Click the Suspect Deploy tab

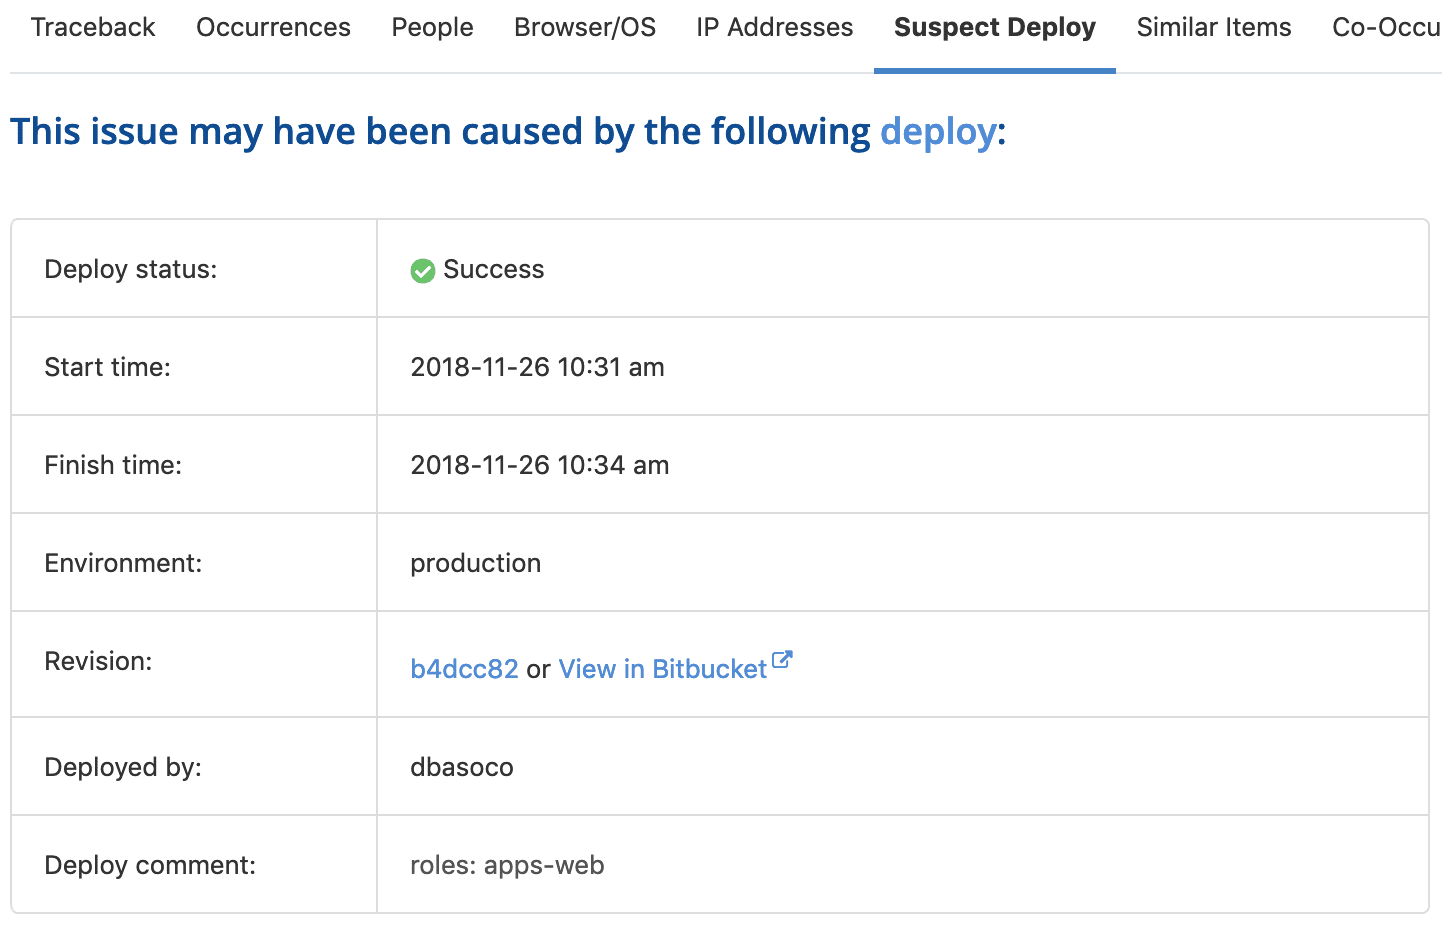(x=994, y=27)
